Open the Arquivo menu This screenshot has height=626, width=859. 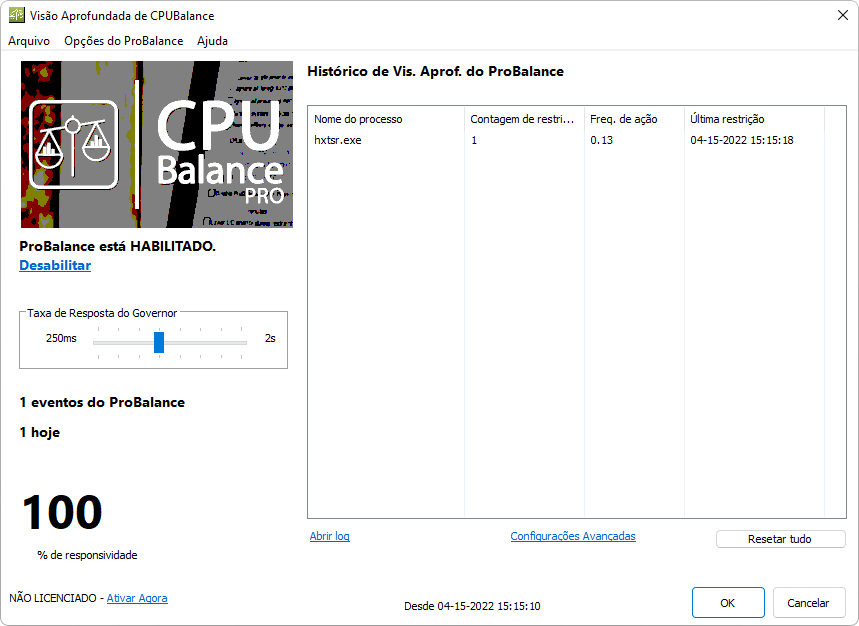pyautogui.click(x=29, y=41)
